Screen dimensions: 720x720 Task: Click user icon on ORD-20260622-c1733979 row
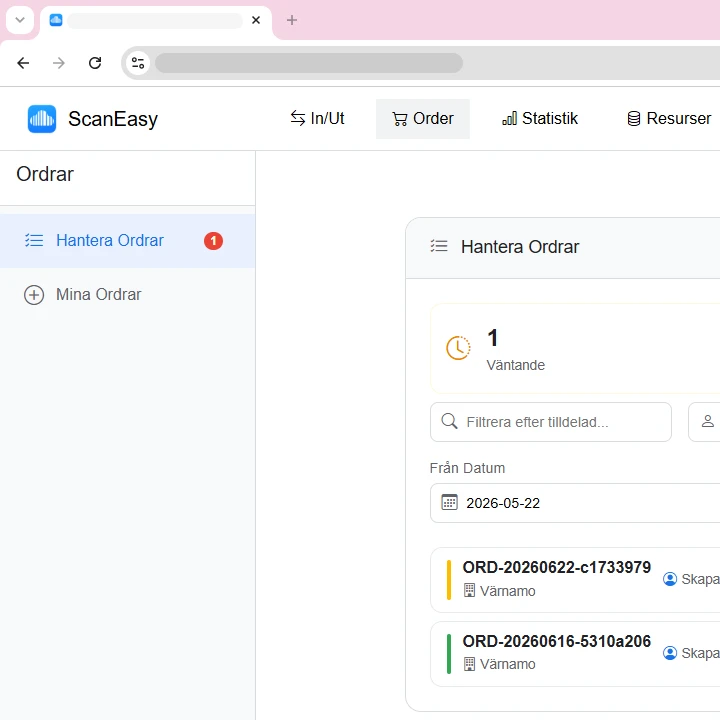(670, 579)
